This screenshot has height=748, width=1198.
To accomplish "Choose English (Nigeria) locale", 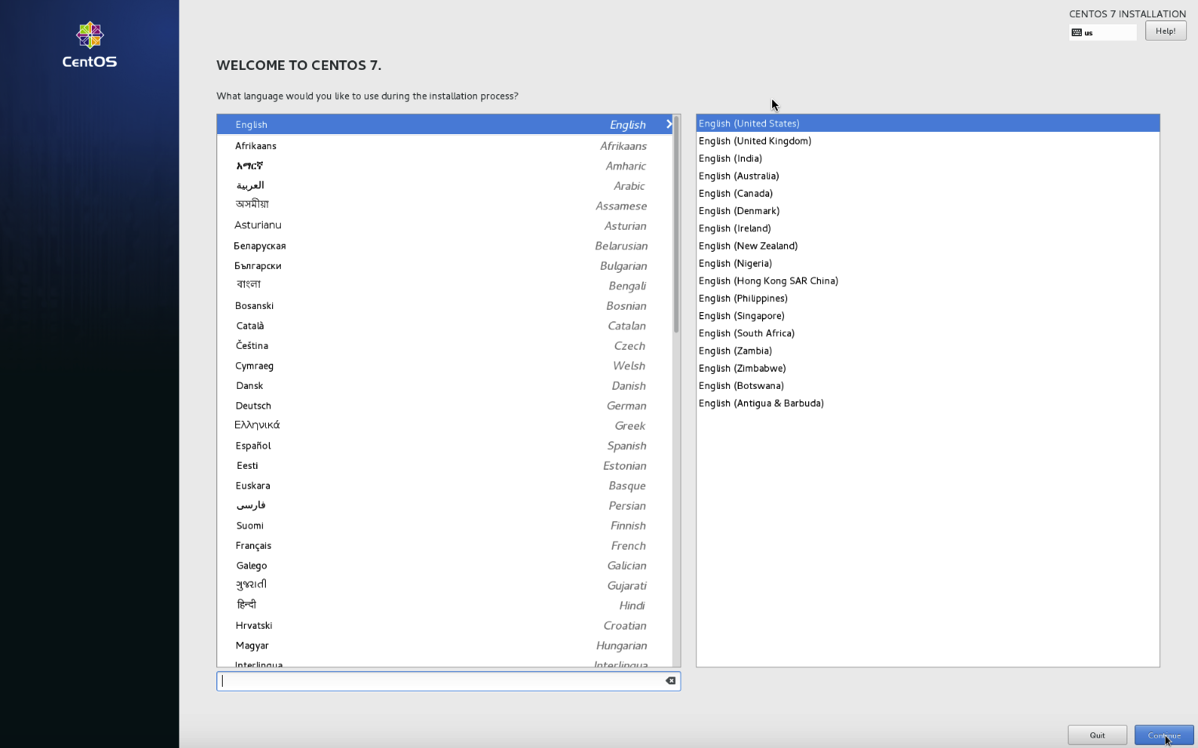I will (928, 263).
